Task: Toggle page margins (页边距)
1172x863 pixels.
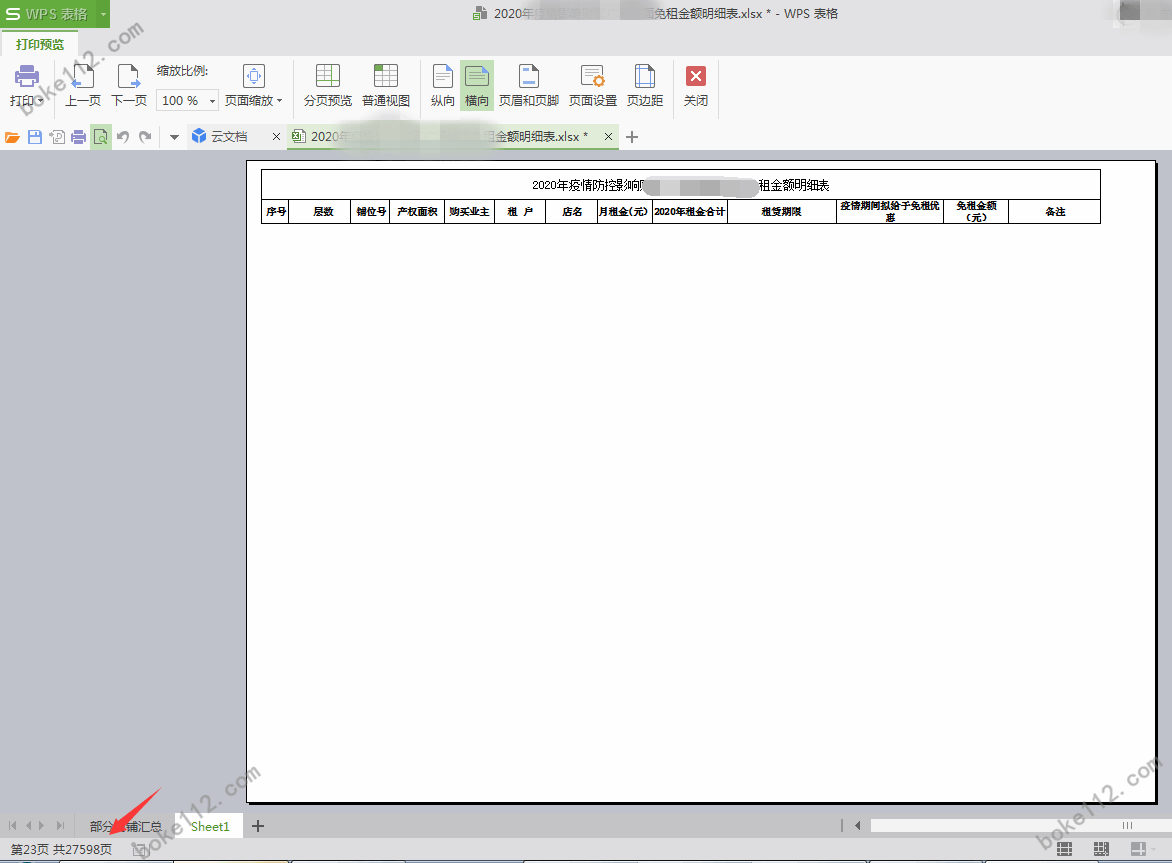Action: click(x=644, y=86)
